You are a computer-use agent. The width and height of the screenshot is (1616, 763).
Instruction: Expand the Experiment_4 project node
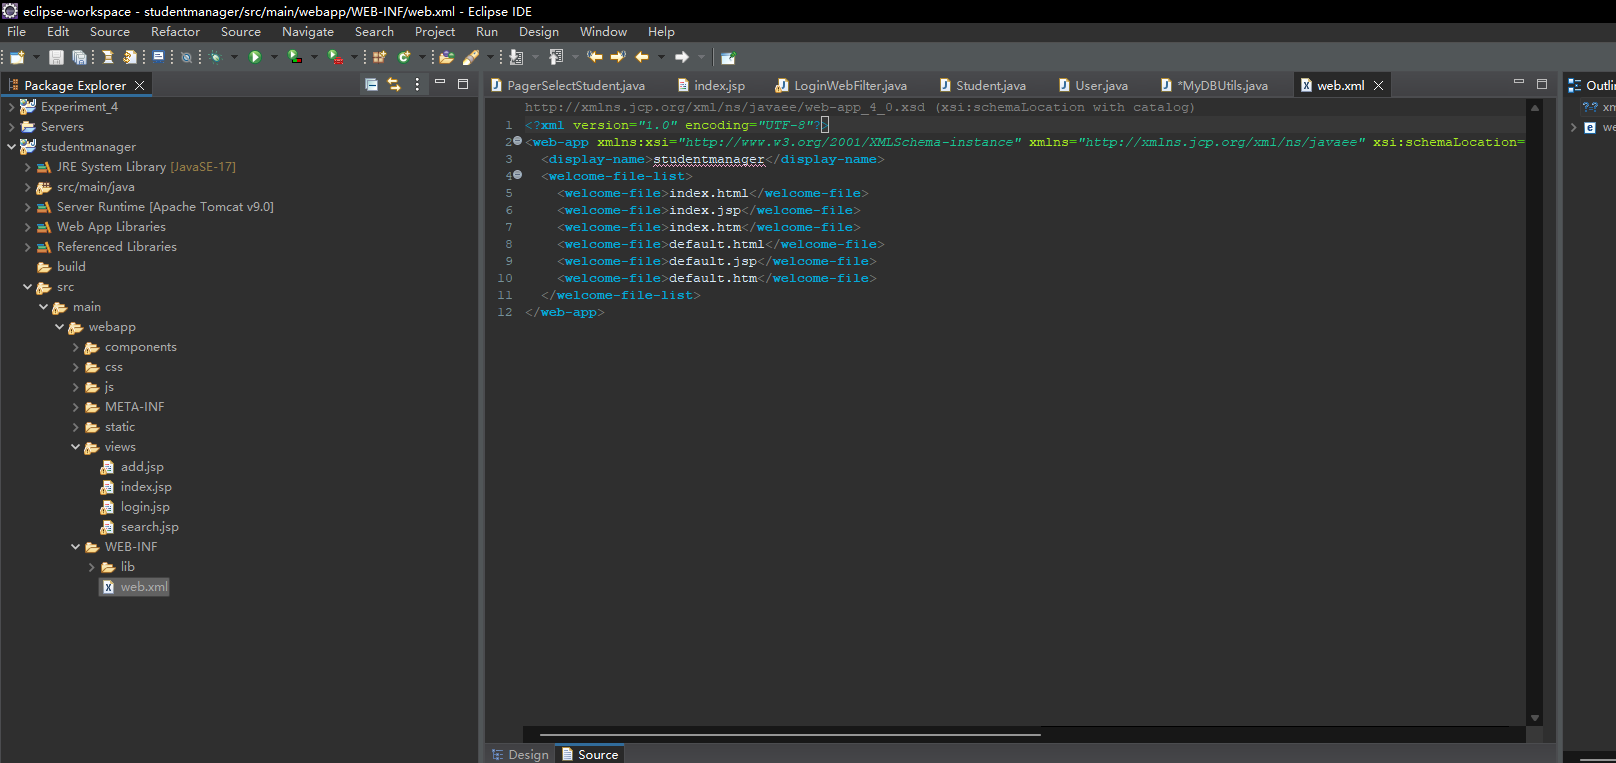pos(12,107)
